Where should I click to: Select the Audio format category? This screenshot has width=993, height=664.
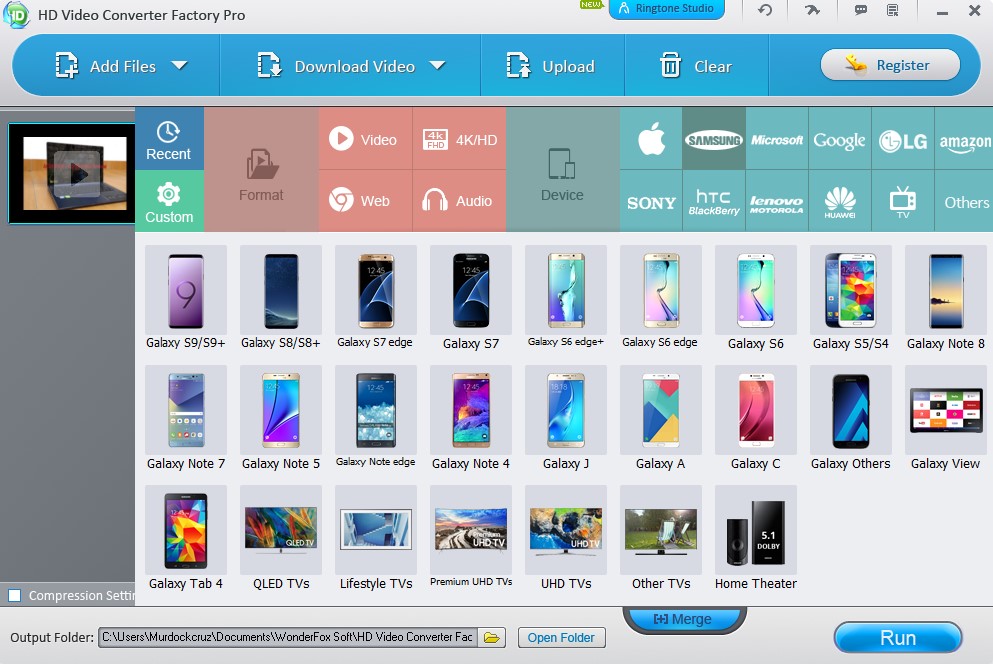[x=459, y=201]
